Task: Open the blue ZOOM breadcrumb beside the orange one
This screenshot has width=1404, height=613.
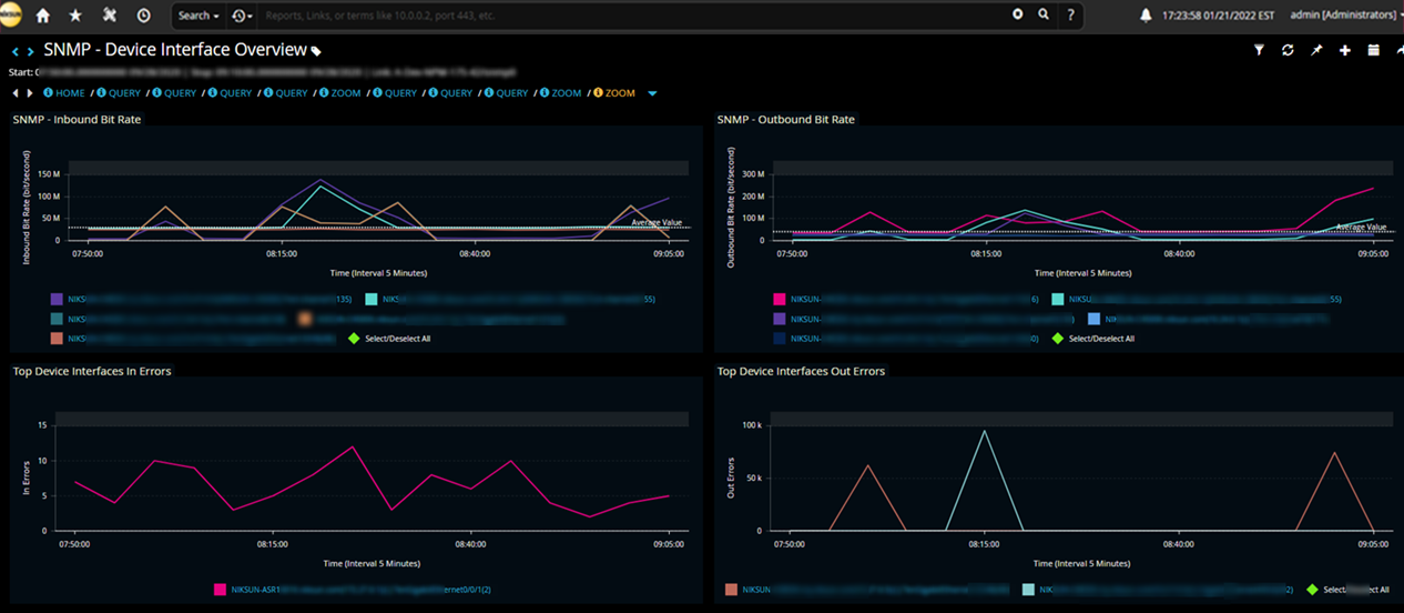Action: coord(566,93)
